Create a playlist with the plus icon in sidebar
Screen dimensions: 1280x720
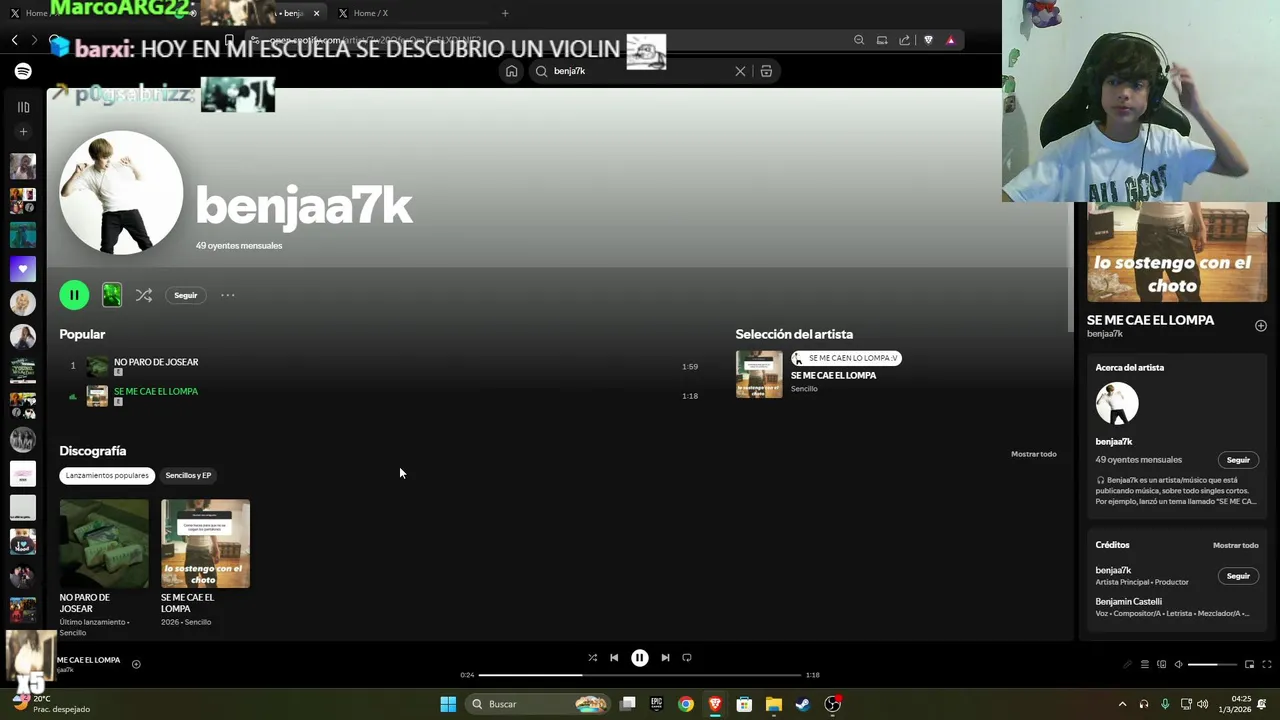tap(23, 131)
